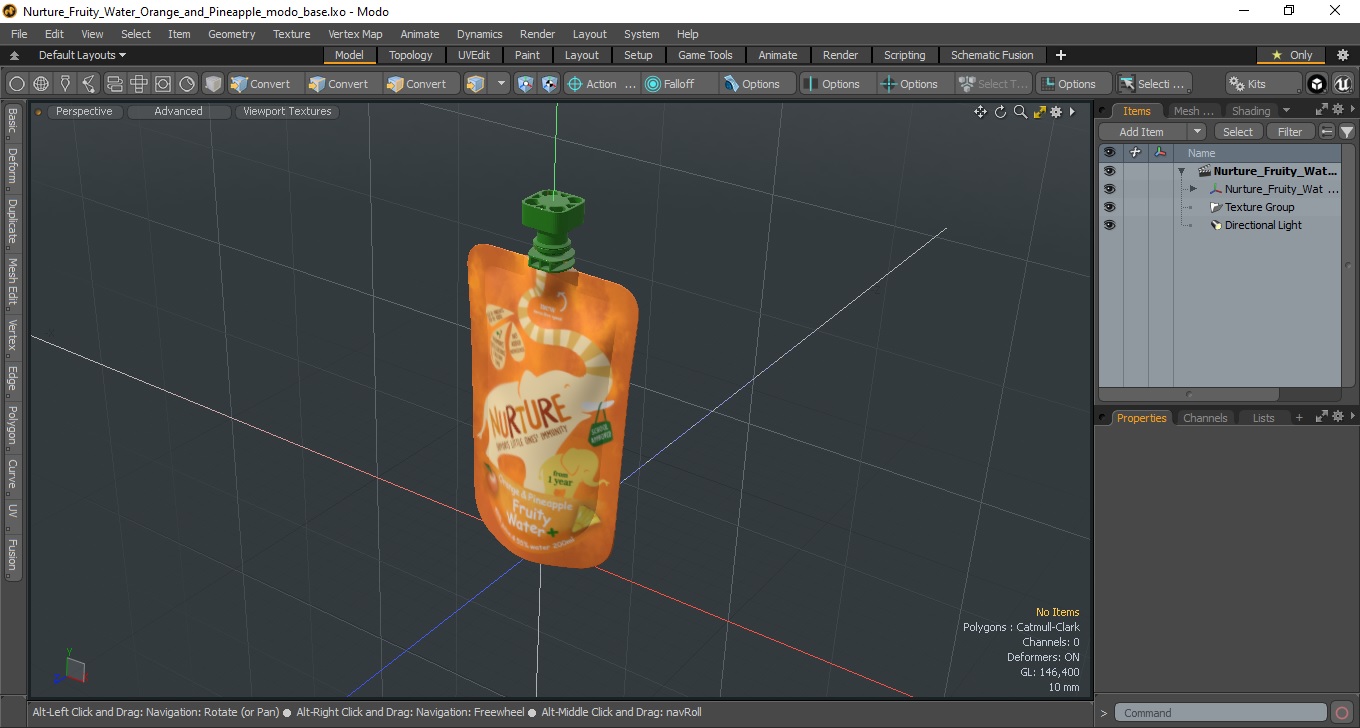Open the Perspective view dropdown
This screenshot has width=1360, height=728.
click(x=84, y=112)
